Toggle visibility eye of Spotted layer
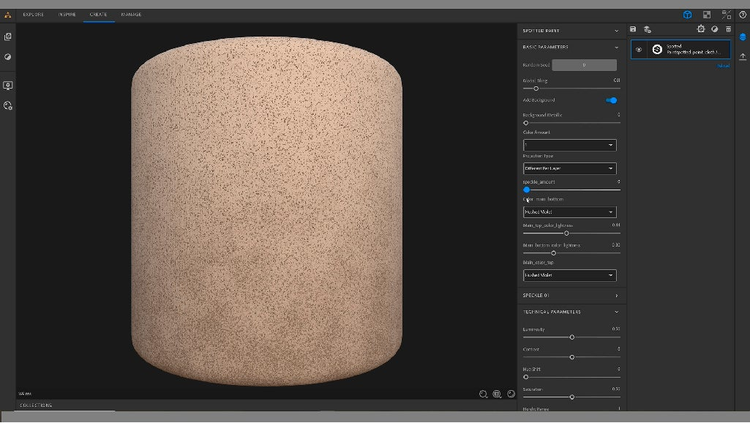The height and width of the screenshot is (423, 750). click(x=639, y=49)
